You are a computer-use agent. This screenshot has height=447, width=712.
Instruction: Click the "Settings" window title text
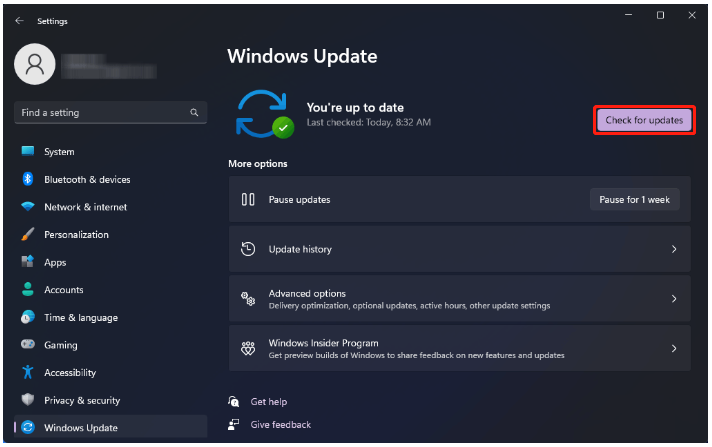click(52, 21)
